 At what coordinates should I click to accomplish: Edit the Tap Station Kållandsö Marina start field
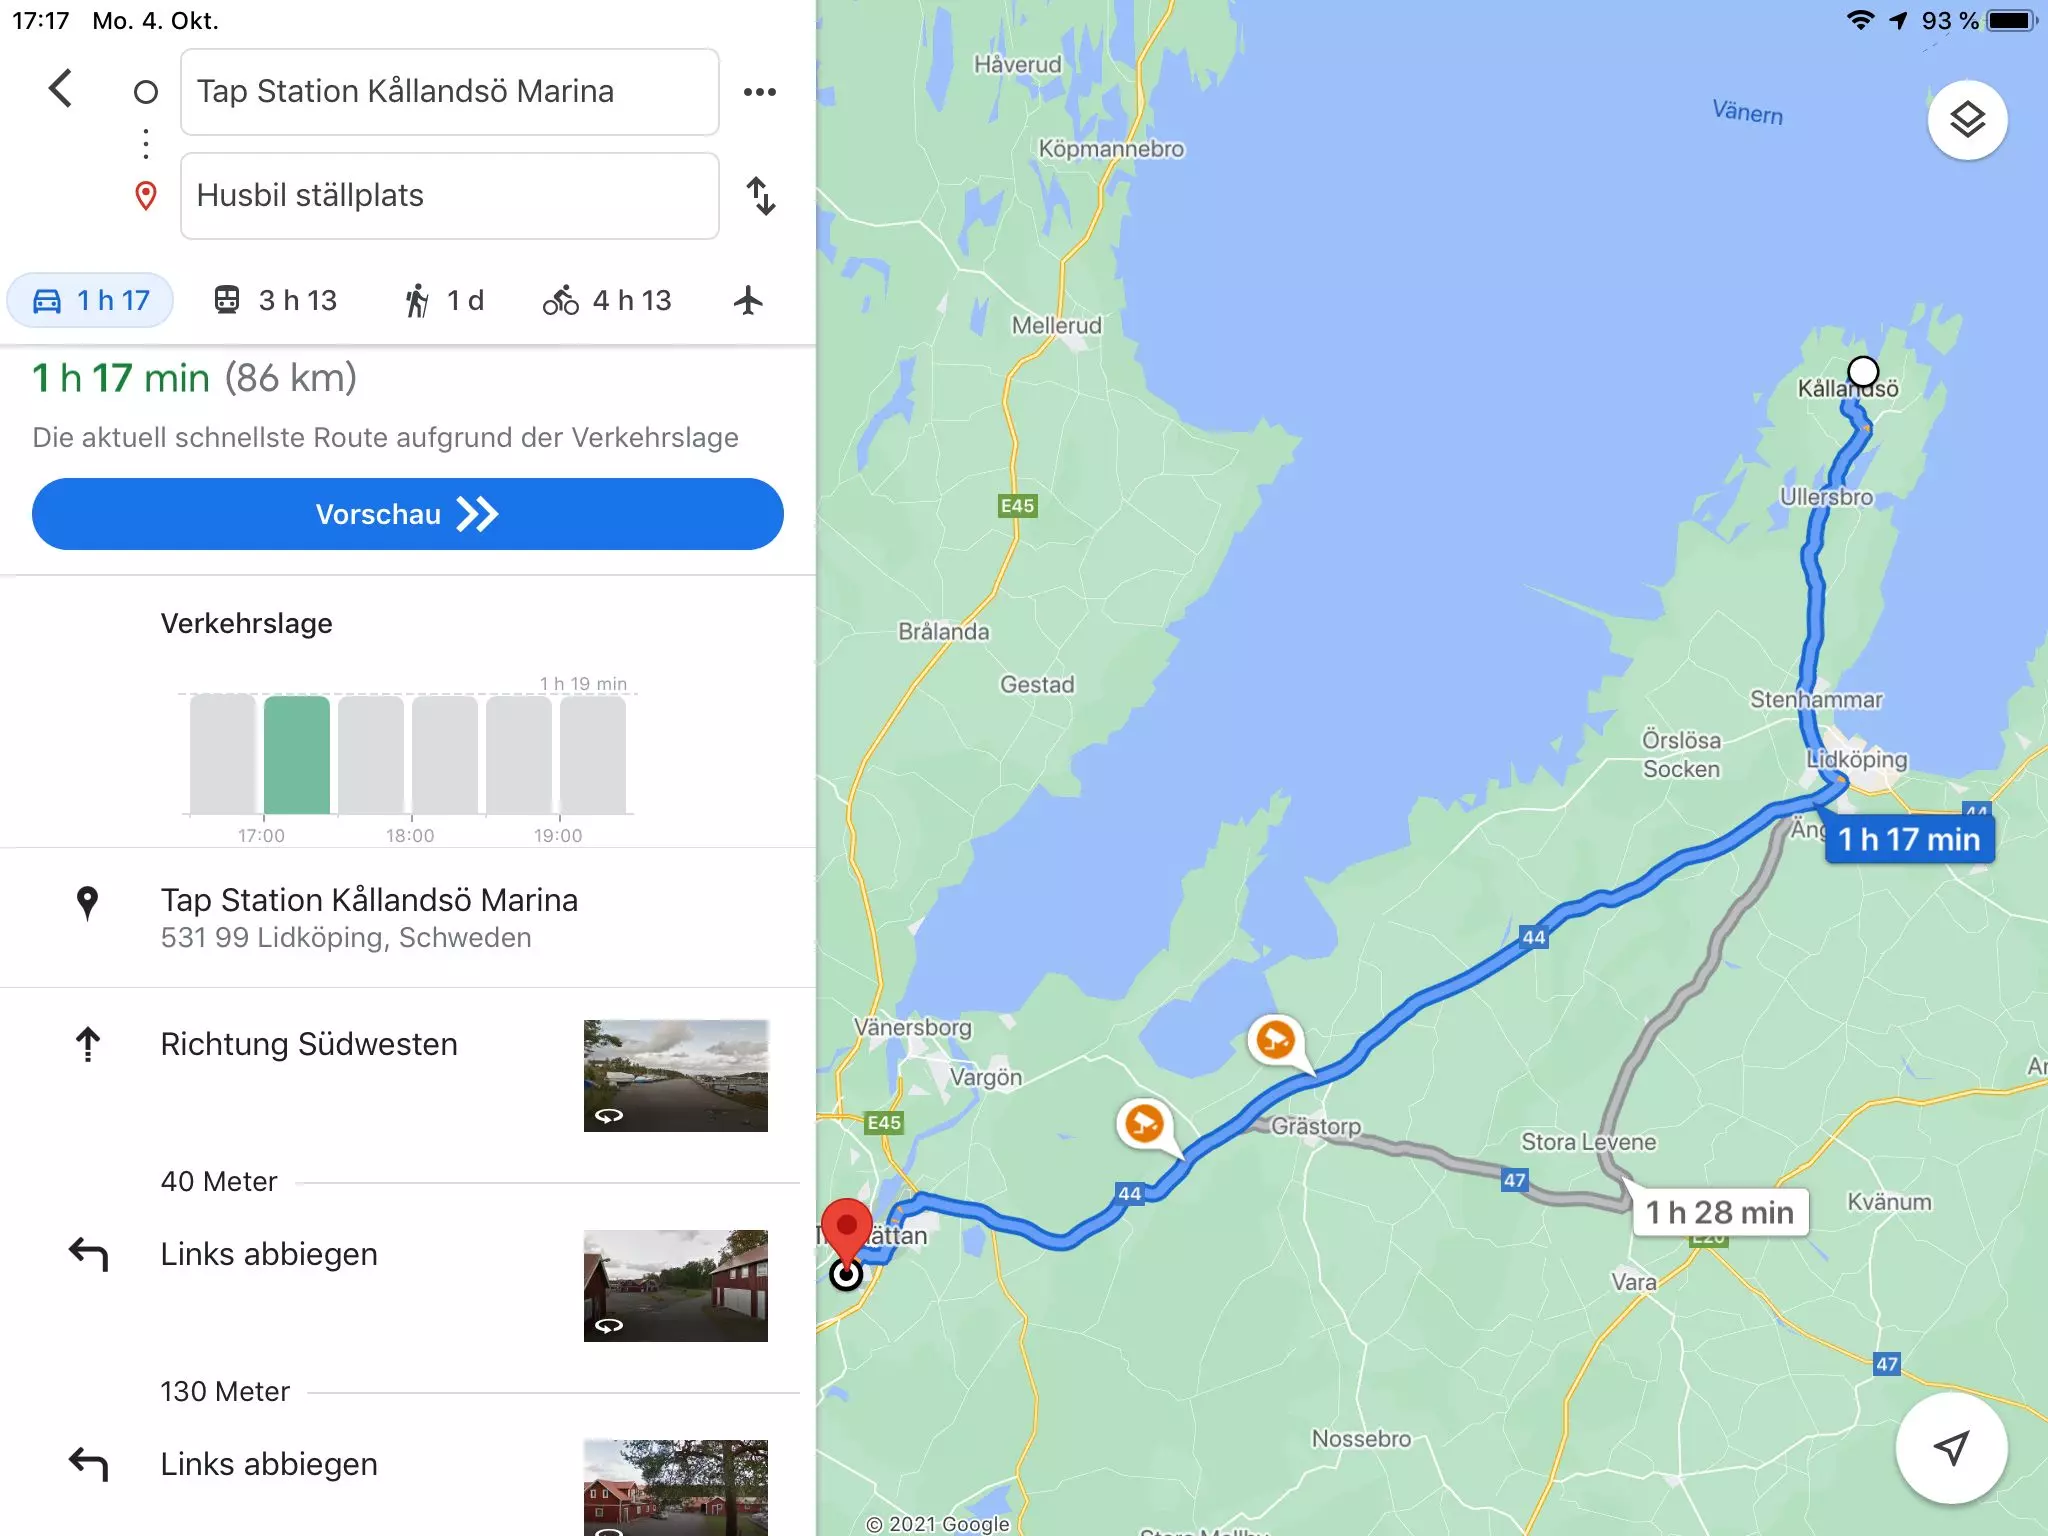point(450,92)
